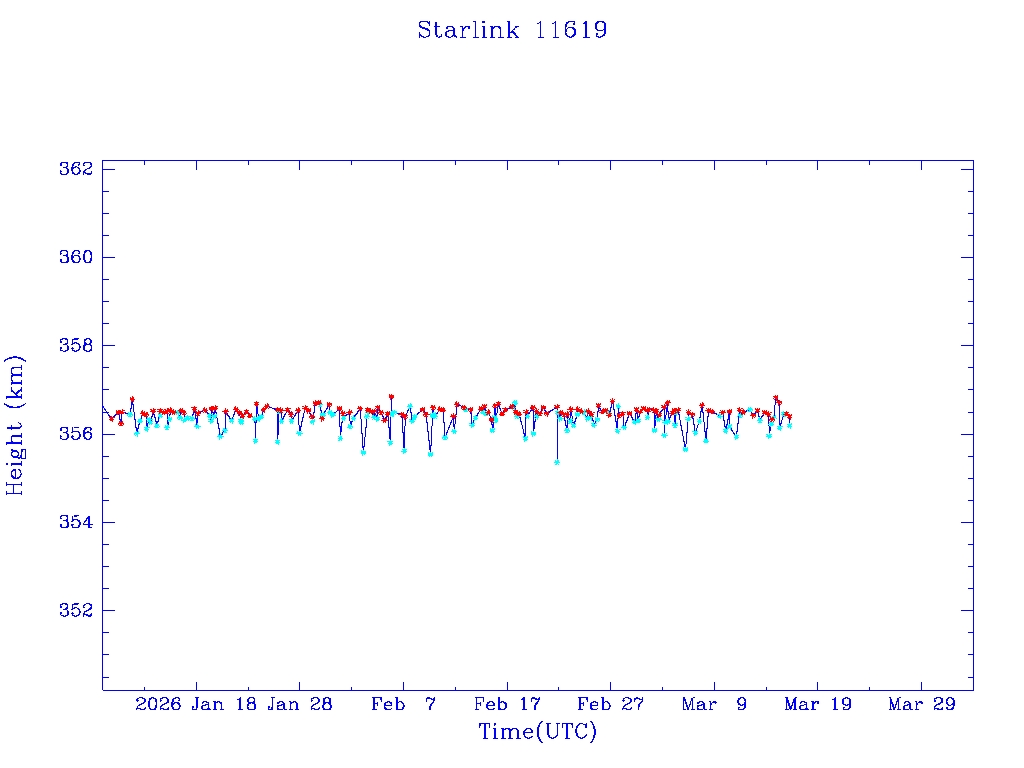Select the Mar 19 date label

(x=818, y=704)
